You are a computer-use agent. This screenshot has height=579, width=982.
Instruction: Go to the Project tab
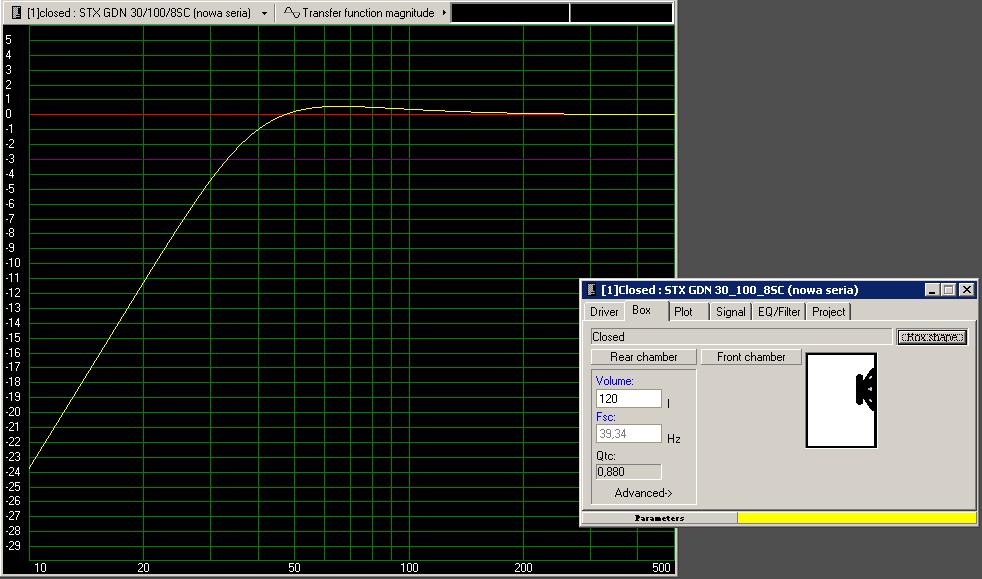[x=828, y=312]
